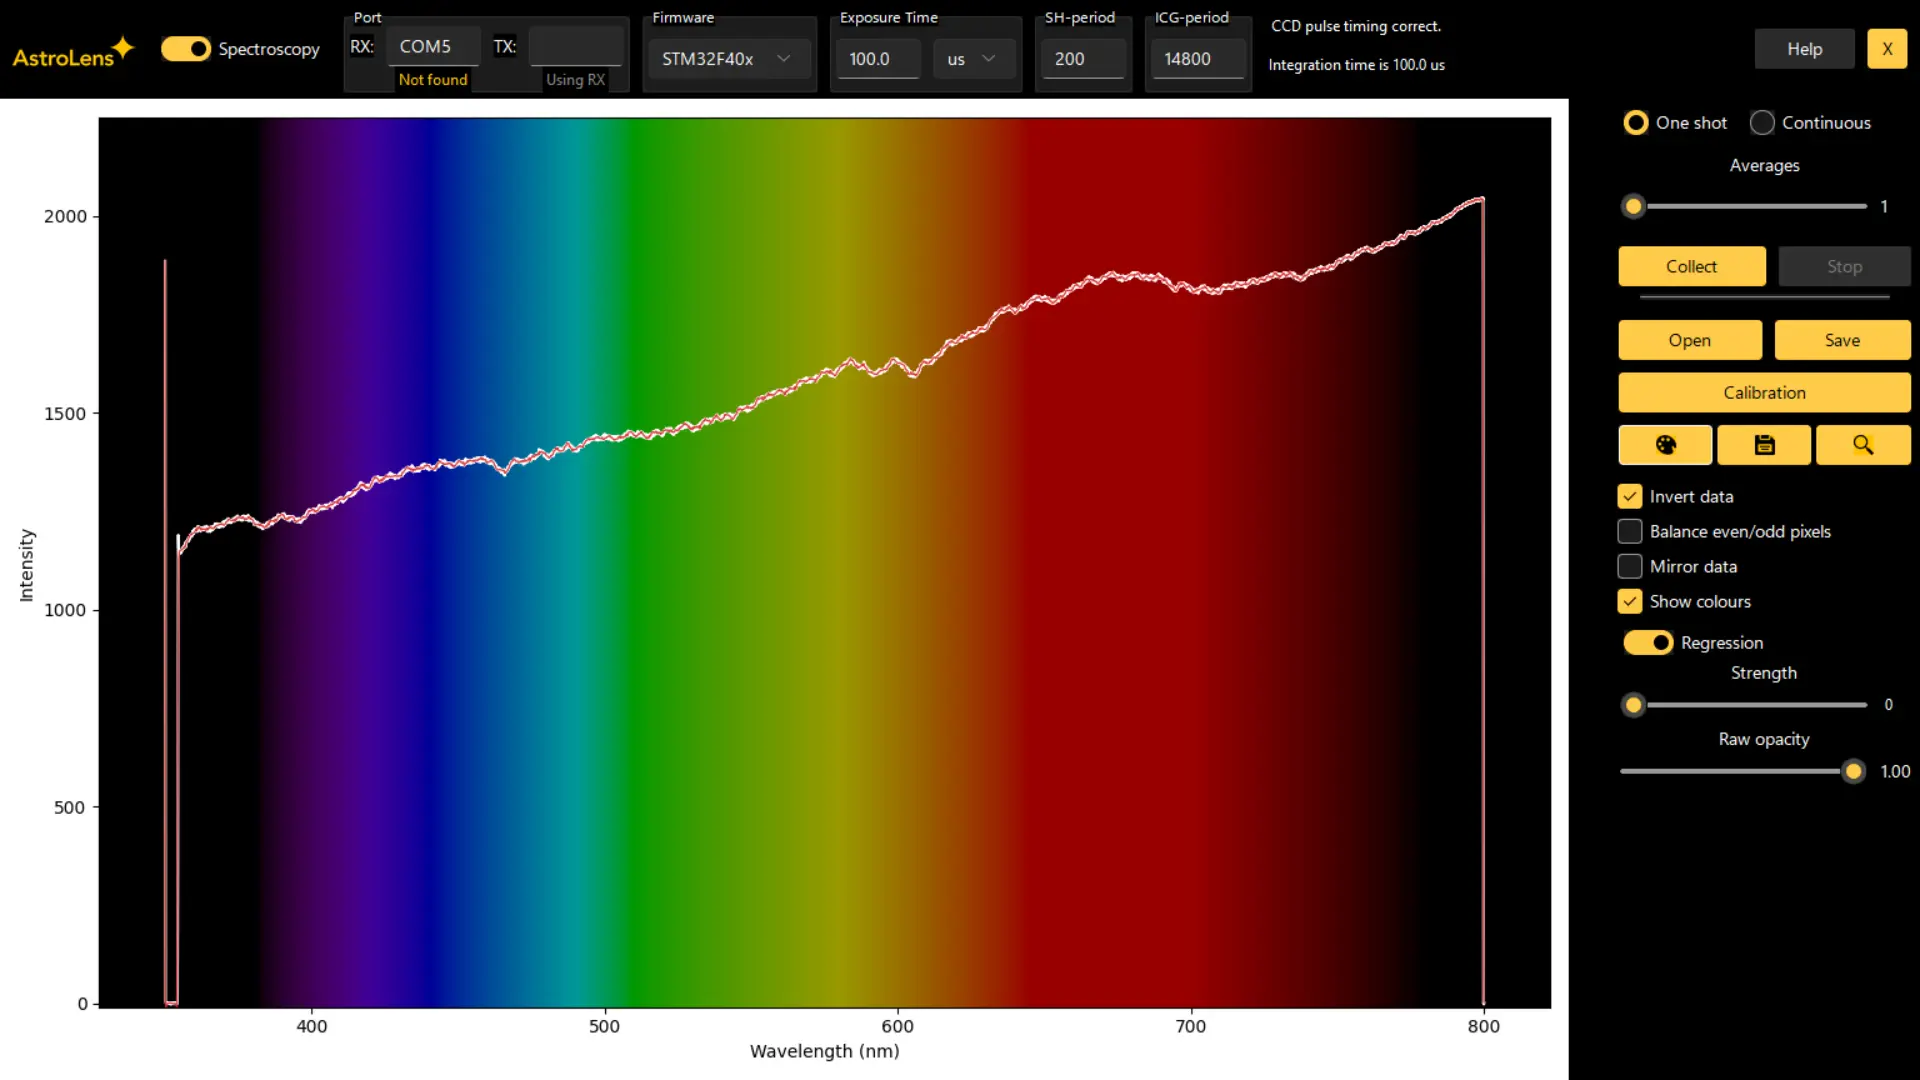Open the RX COM5 port selector
Viewport: 1920px width, 1080px height.
click(432, 47)
